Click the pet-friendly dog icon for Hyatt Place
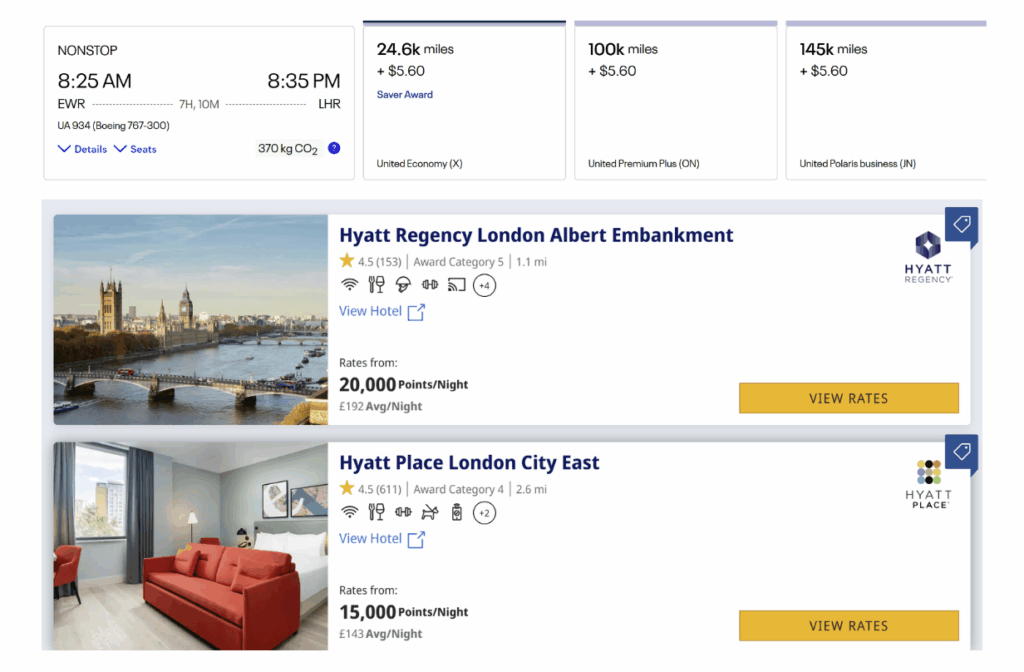The image size is (1024, 672). tap(430, 513)
